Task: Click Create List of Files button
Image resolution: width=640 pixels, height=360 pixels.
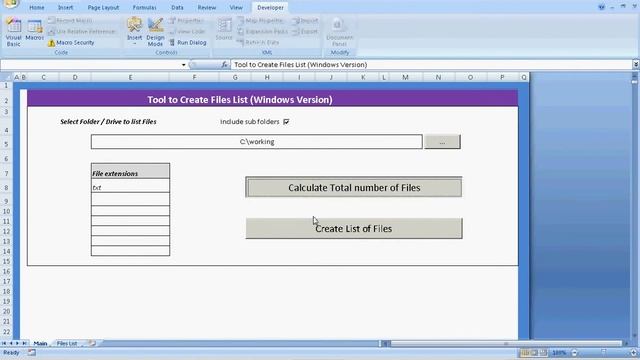Action: pos(354,228)
